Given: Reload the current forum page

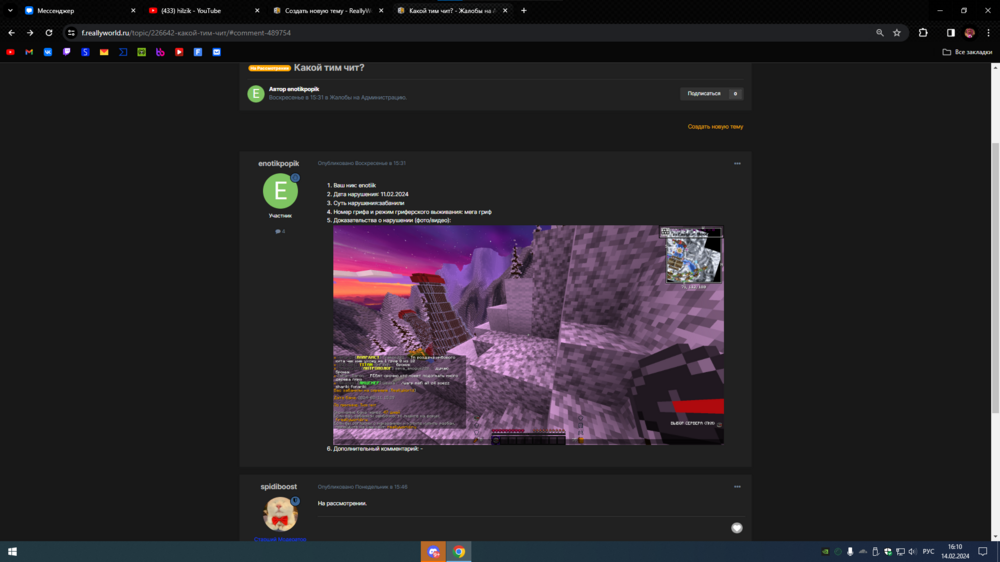Looking at the screenshot, I should click(x=48, y=33).
